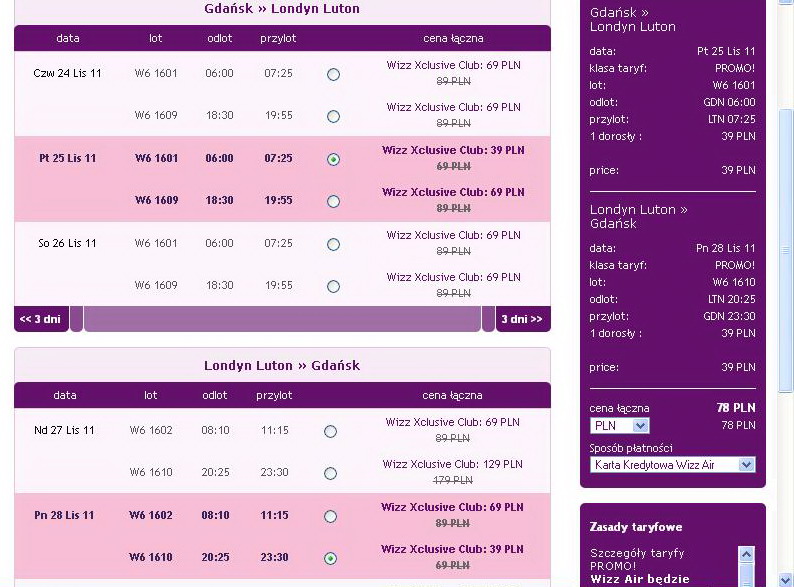Expand Sposób płatności payment method dropdown

click(x=672, y=464)
